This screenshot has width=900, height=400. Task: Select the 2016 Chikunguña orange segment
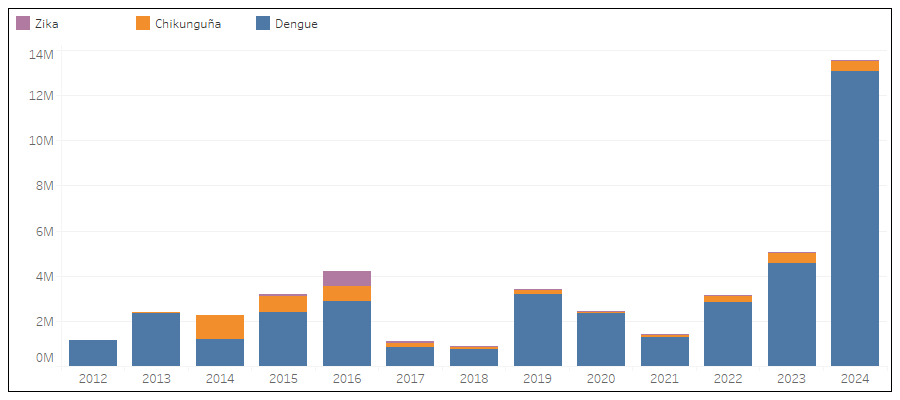[347, 293]
